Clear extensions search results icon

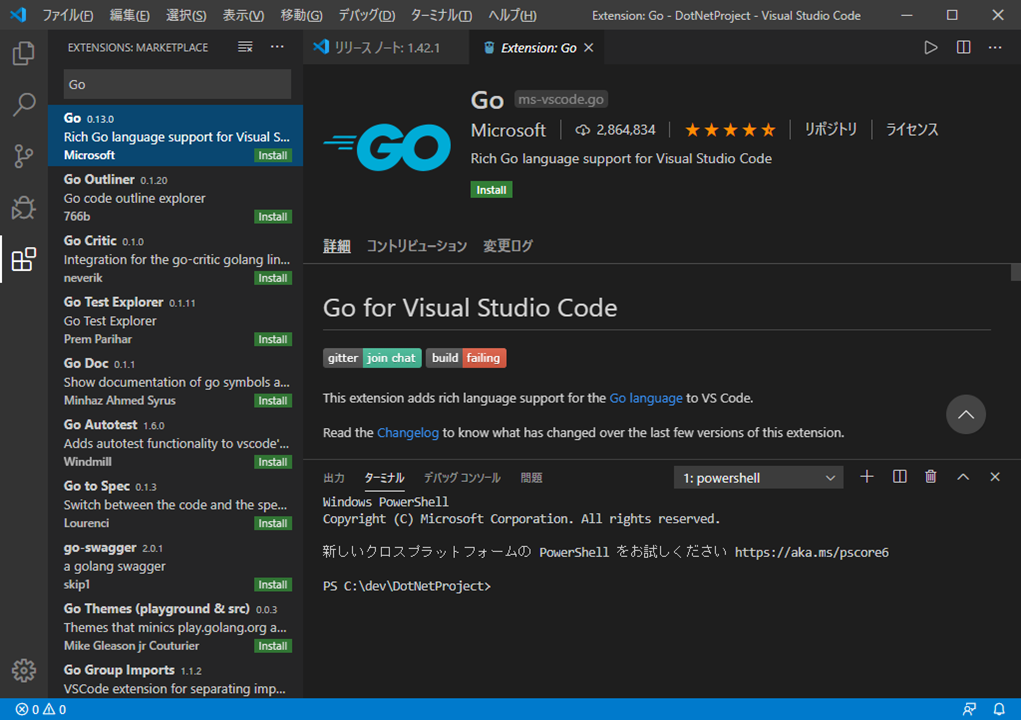[245, 47]
